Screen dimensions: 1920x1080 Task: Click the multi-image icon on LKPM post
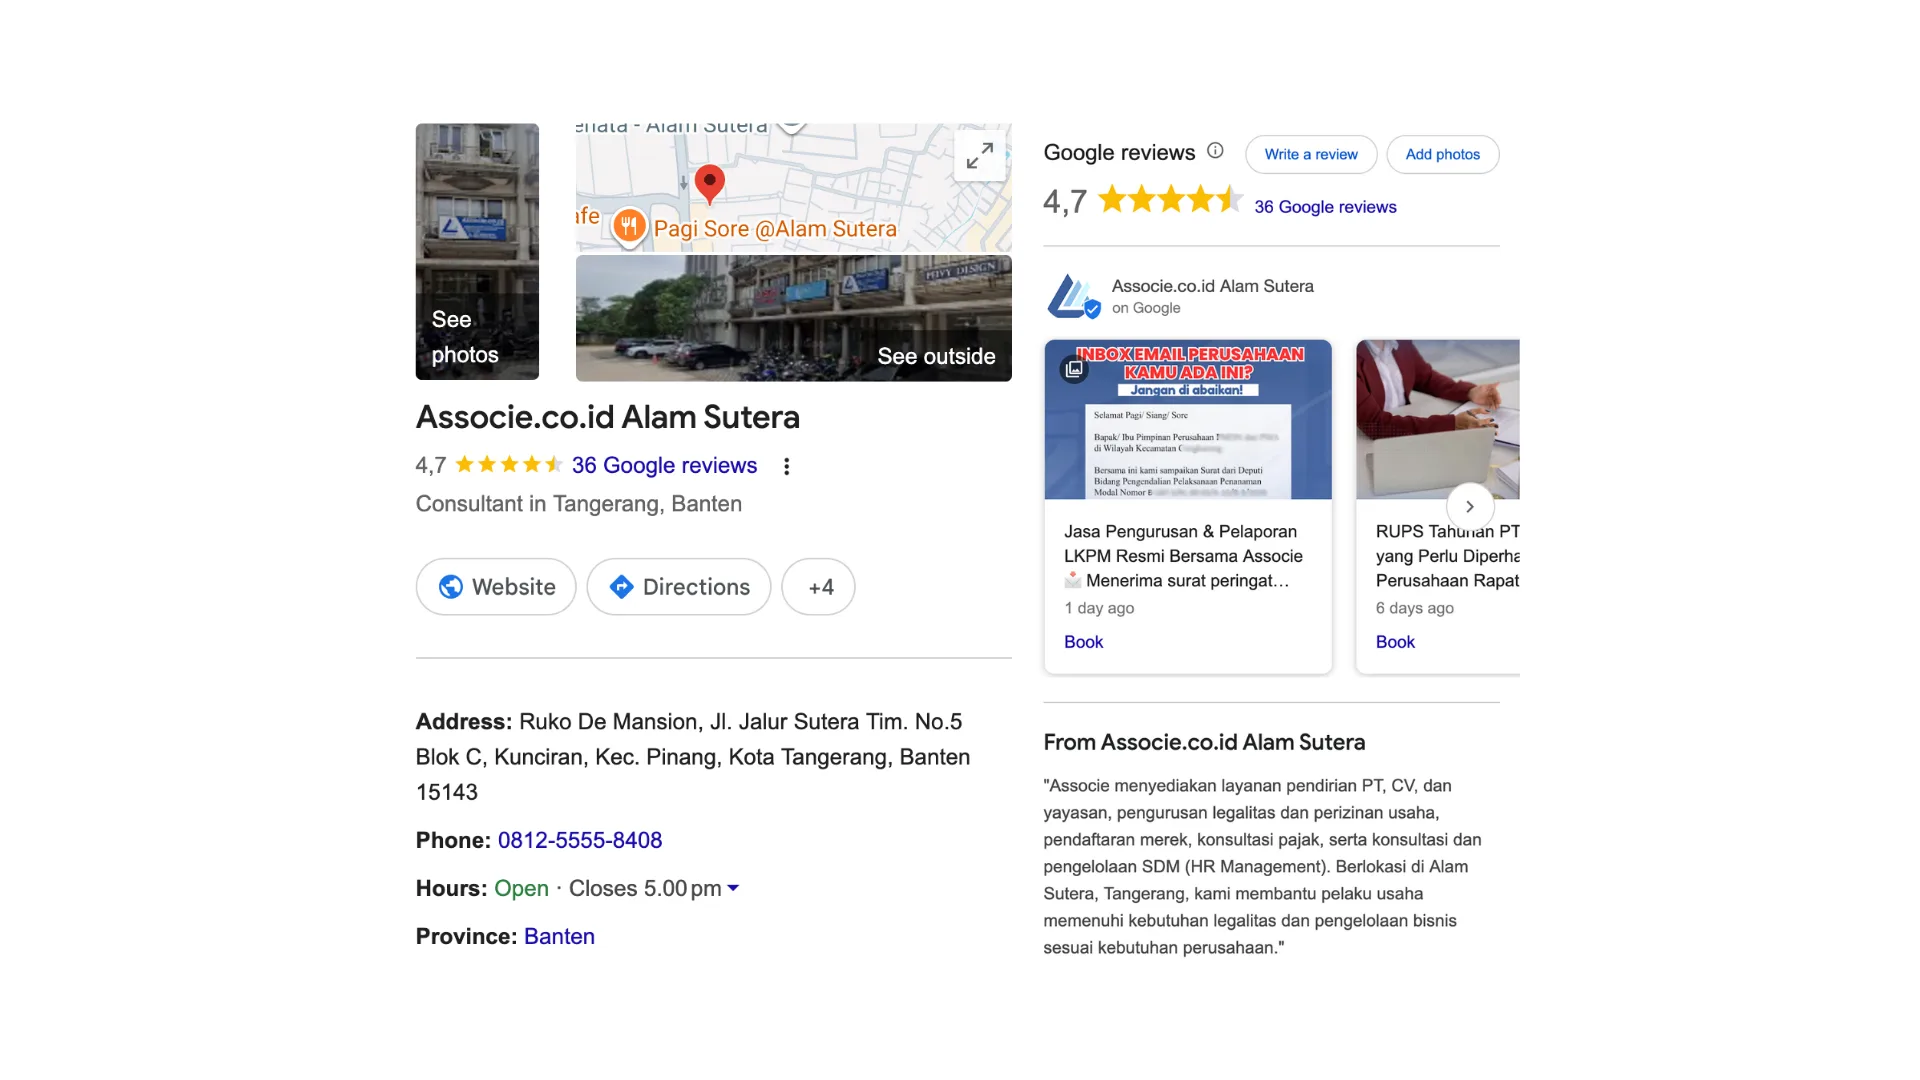point(1074,369)
